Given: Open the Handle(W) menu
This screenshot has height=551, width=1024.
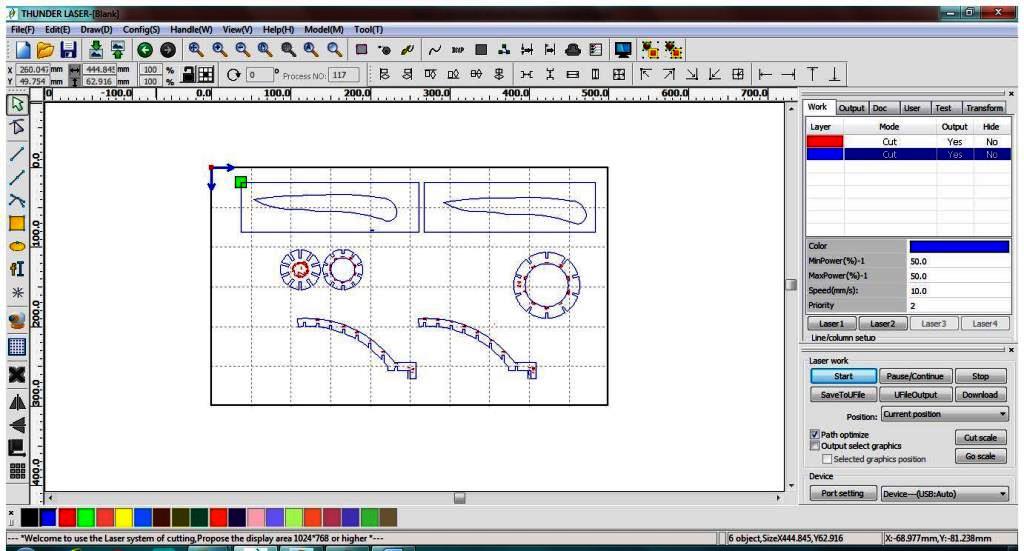Looking at the screenshot, I should (x=191, y=29).
